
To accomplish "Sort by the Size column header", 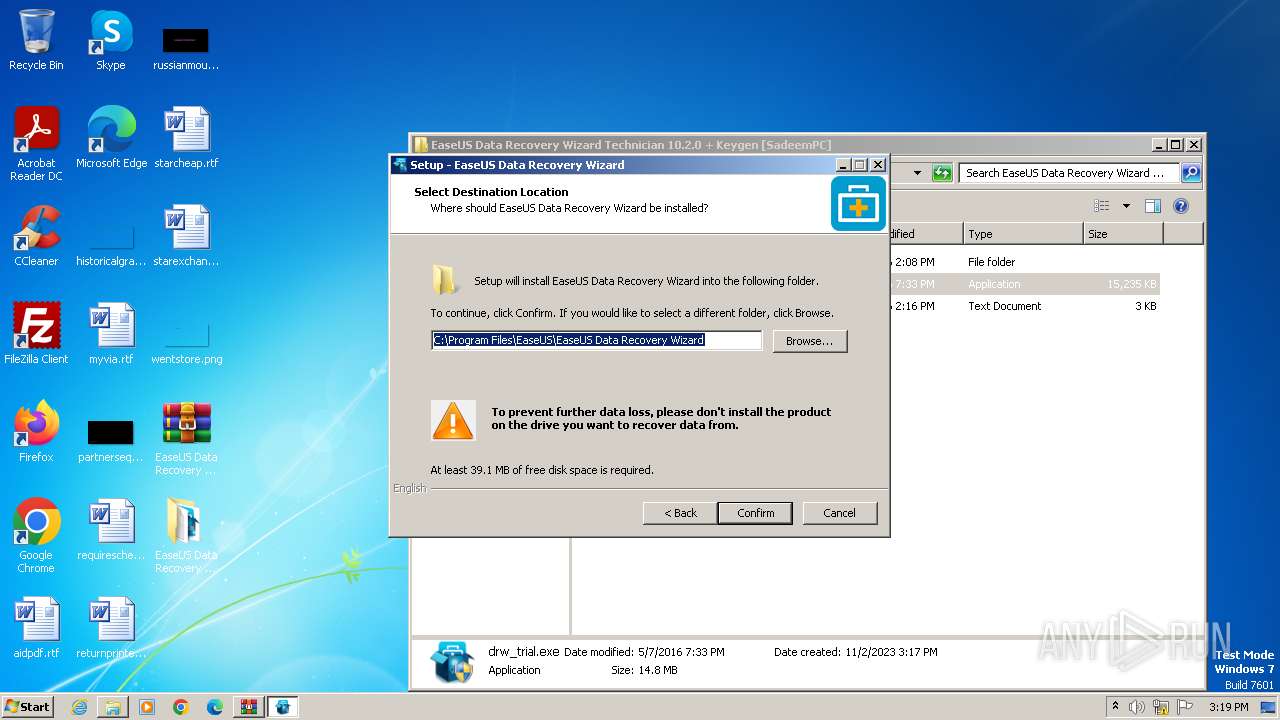I will [1123, 234].
